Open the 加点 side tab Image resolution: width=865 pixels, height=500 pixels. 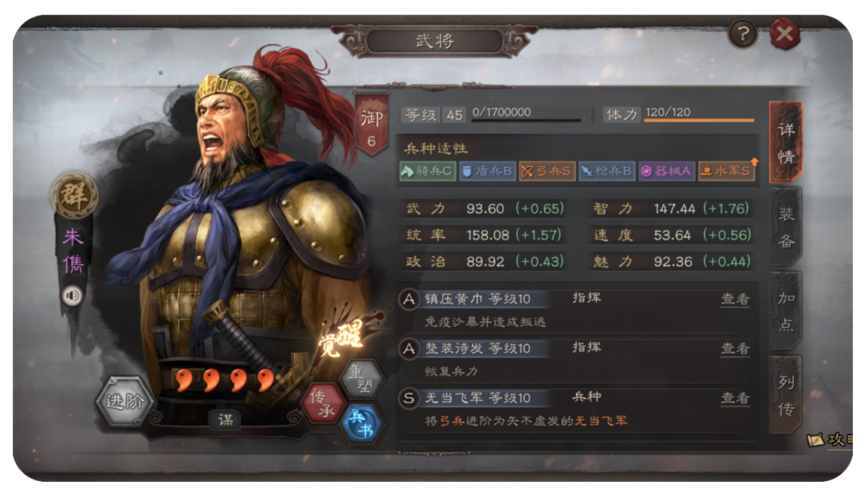(x=786, y=311)
